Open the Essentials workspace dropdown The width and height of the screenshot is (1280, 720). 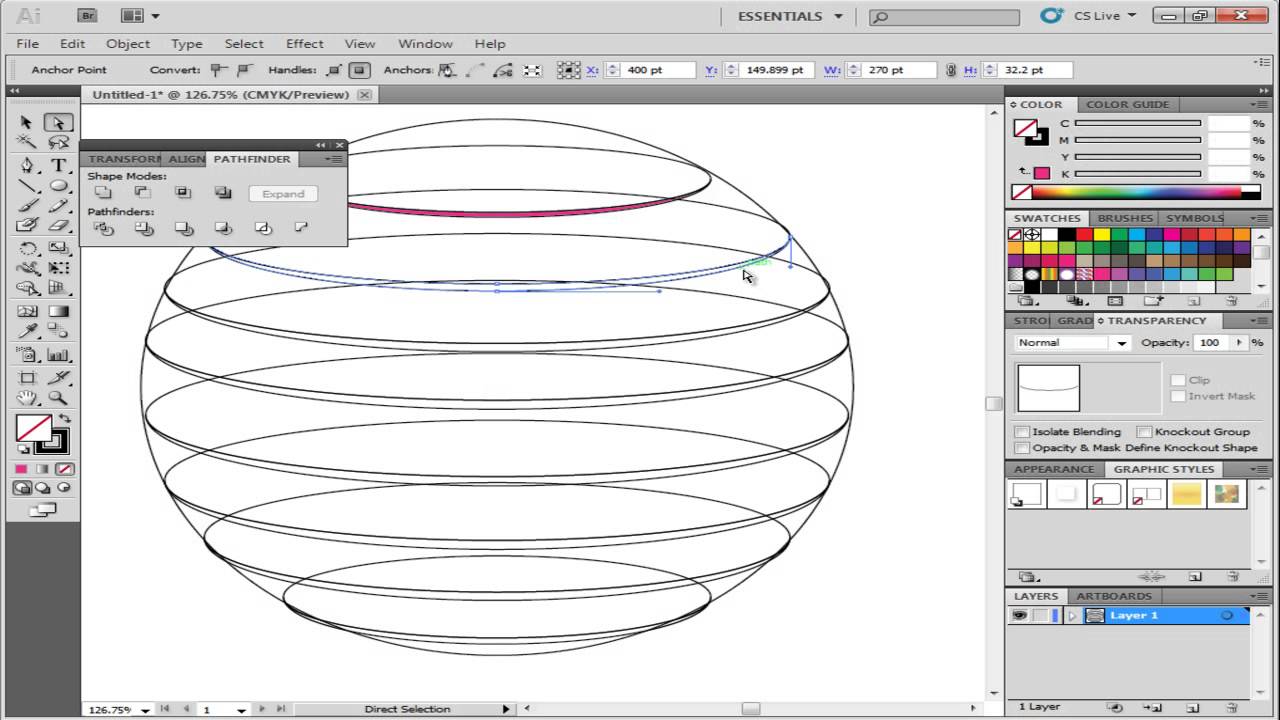click(790, 16)
